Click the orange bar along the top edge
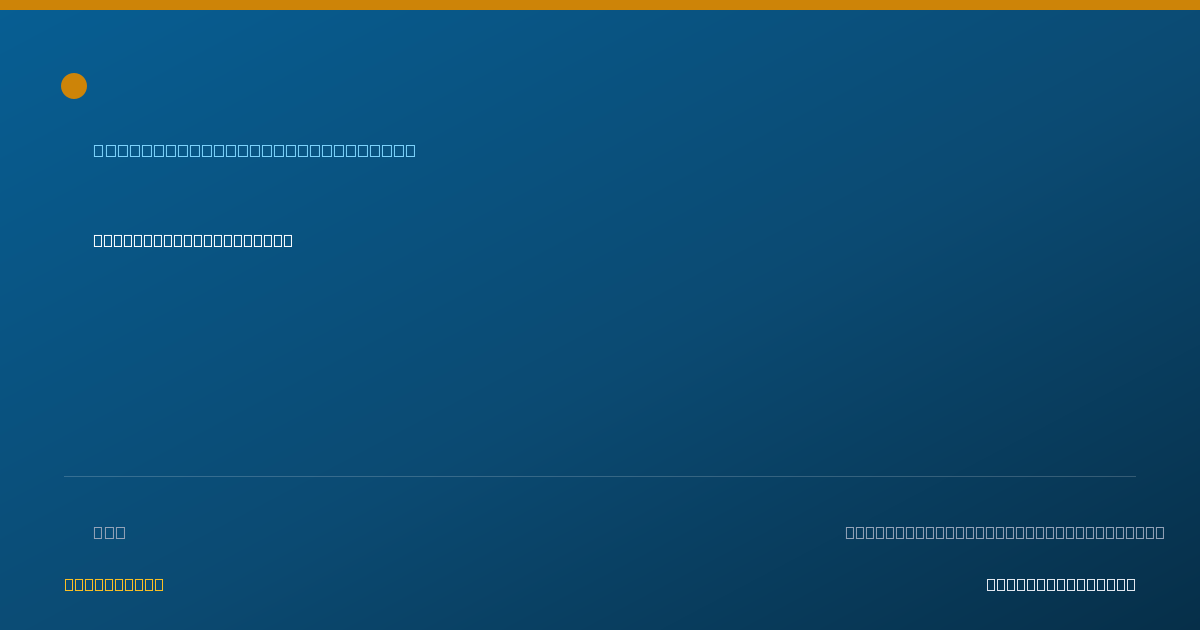This screenshot has width=1200, height=630. pos(600,5)
